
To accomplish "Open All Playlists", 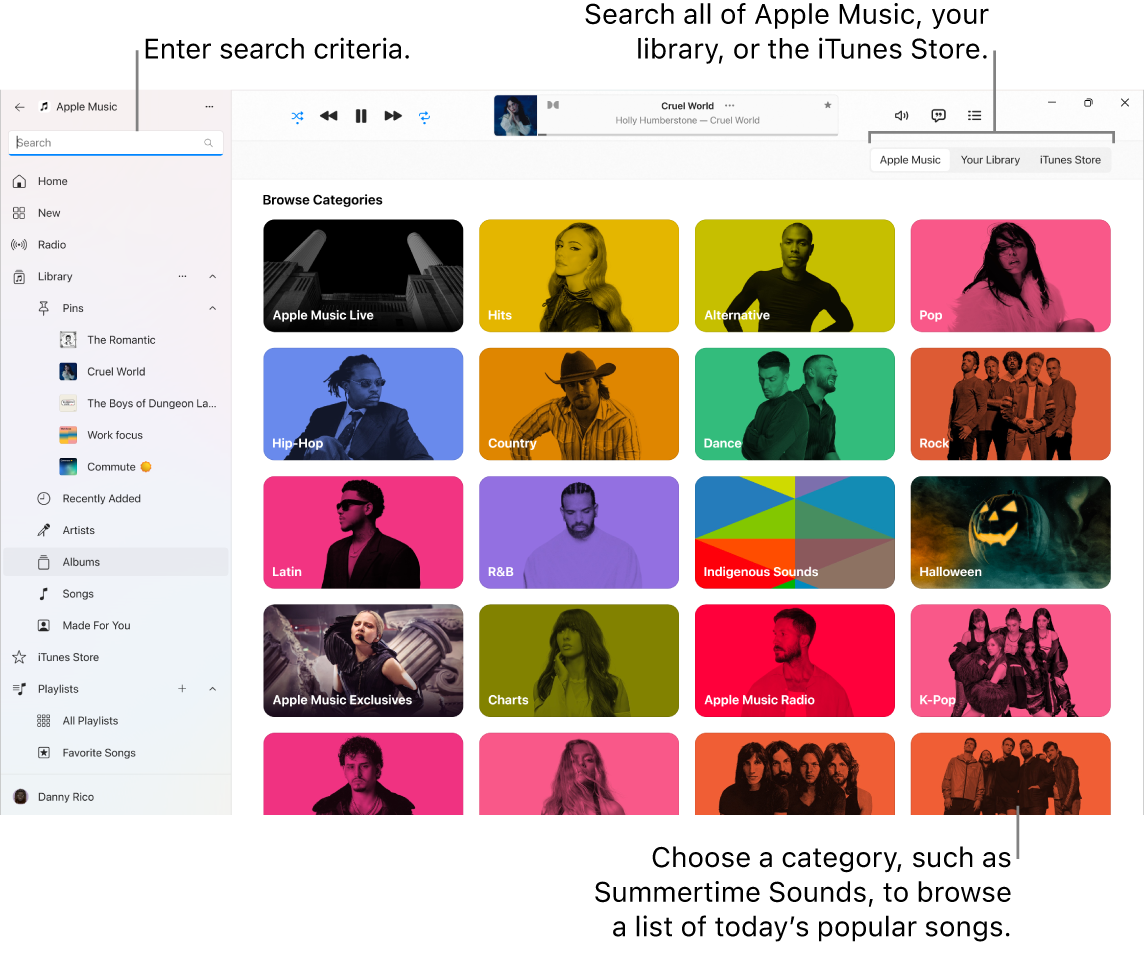I will point(115,721).
